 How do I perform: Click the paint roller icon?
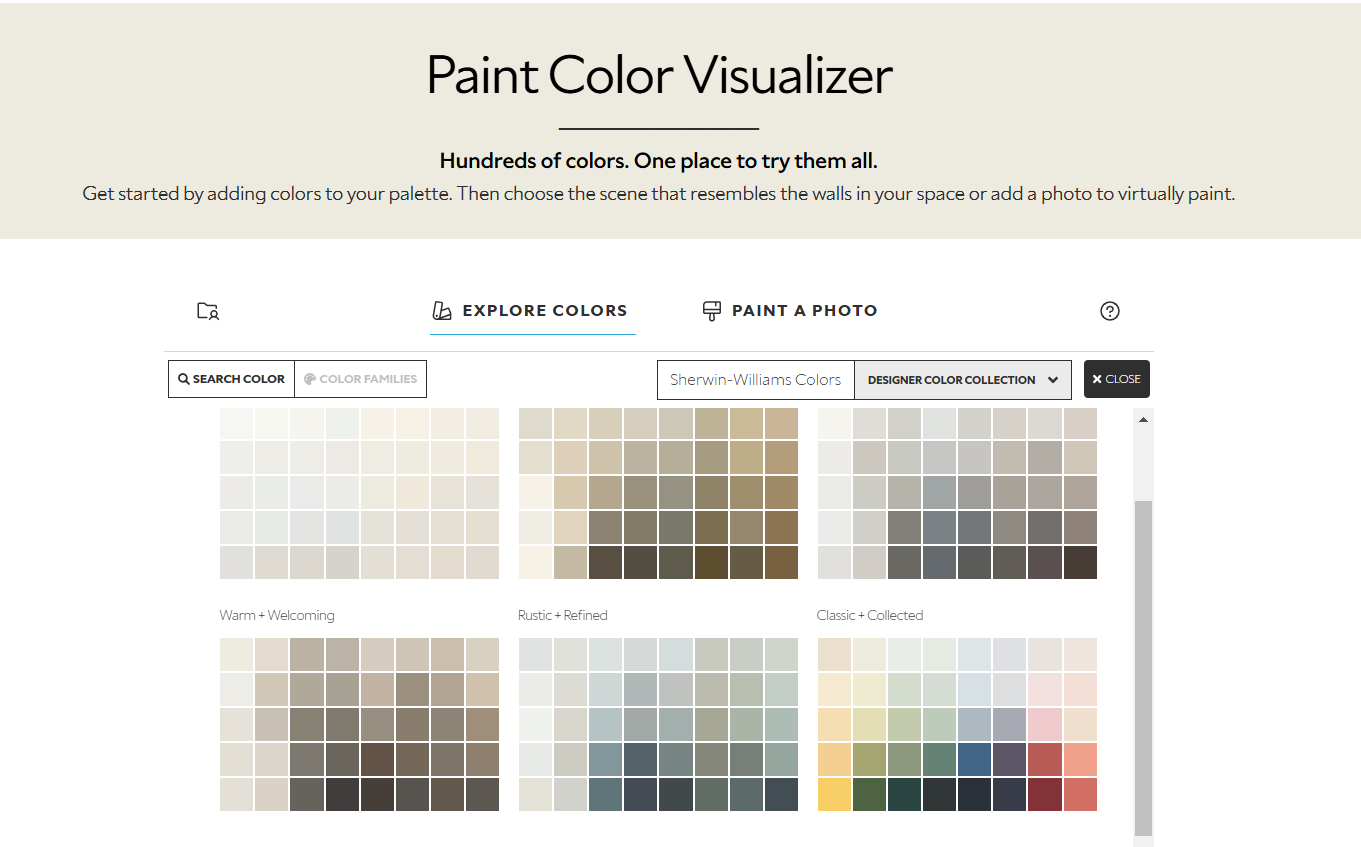click(712, 311)
